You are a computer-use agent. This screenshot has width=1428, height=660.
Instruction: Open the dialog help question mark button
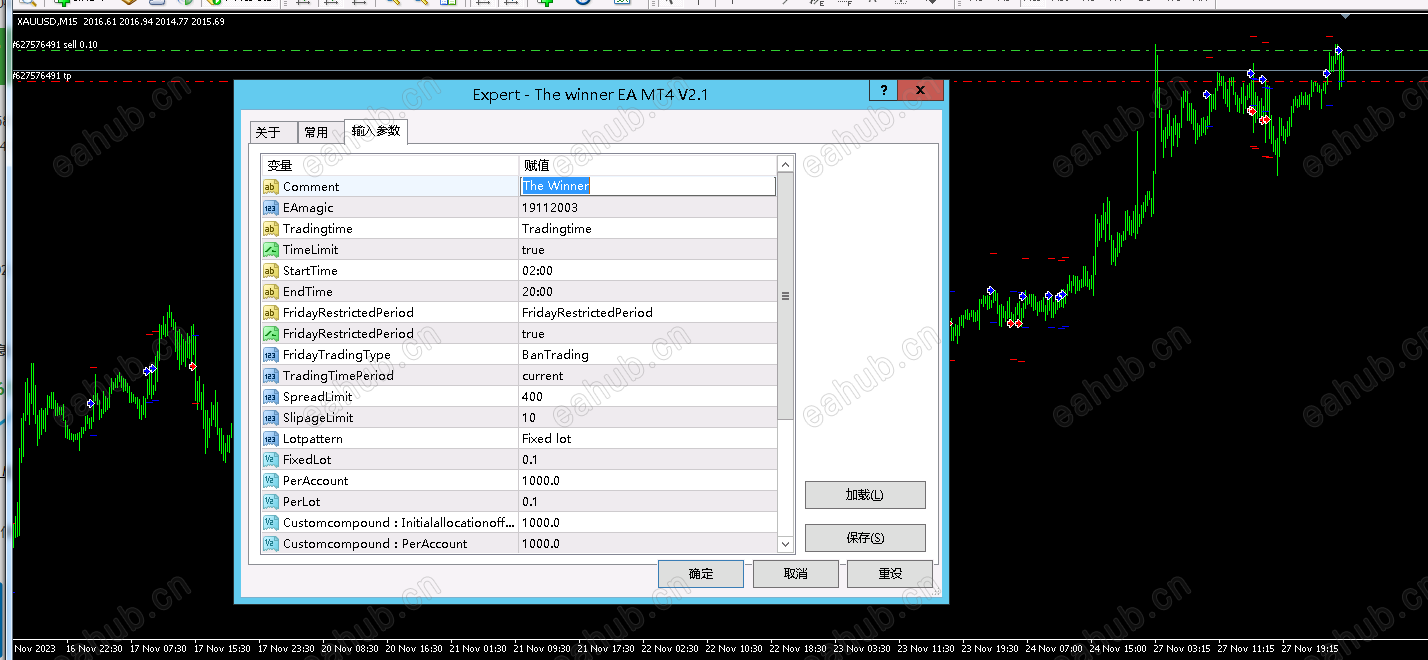pos(882,91)
